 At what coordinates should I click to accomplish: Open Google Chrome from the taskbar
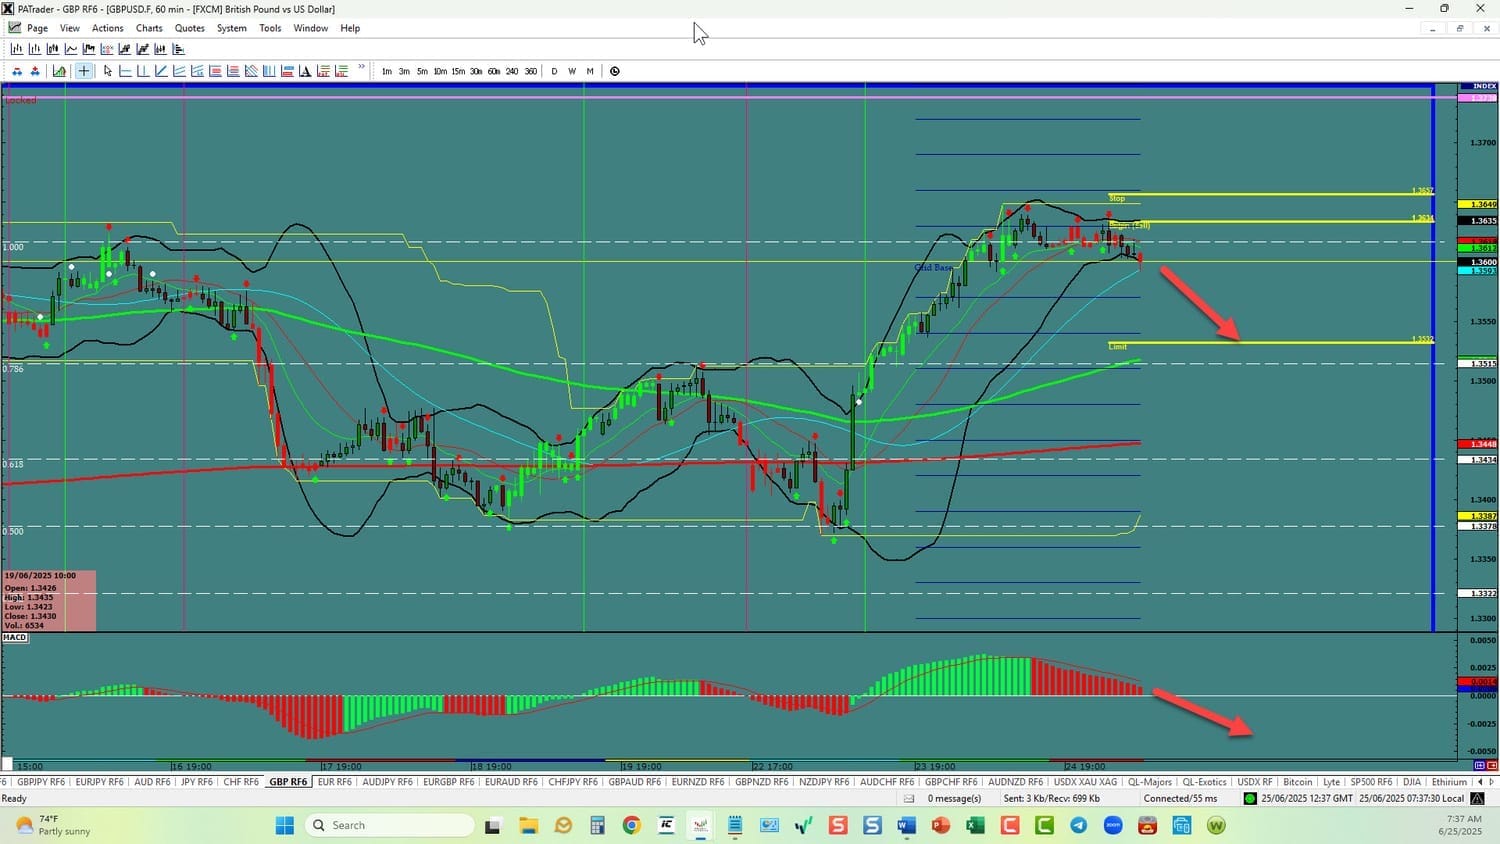(x=631, y=825)
